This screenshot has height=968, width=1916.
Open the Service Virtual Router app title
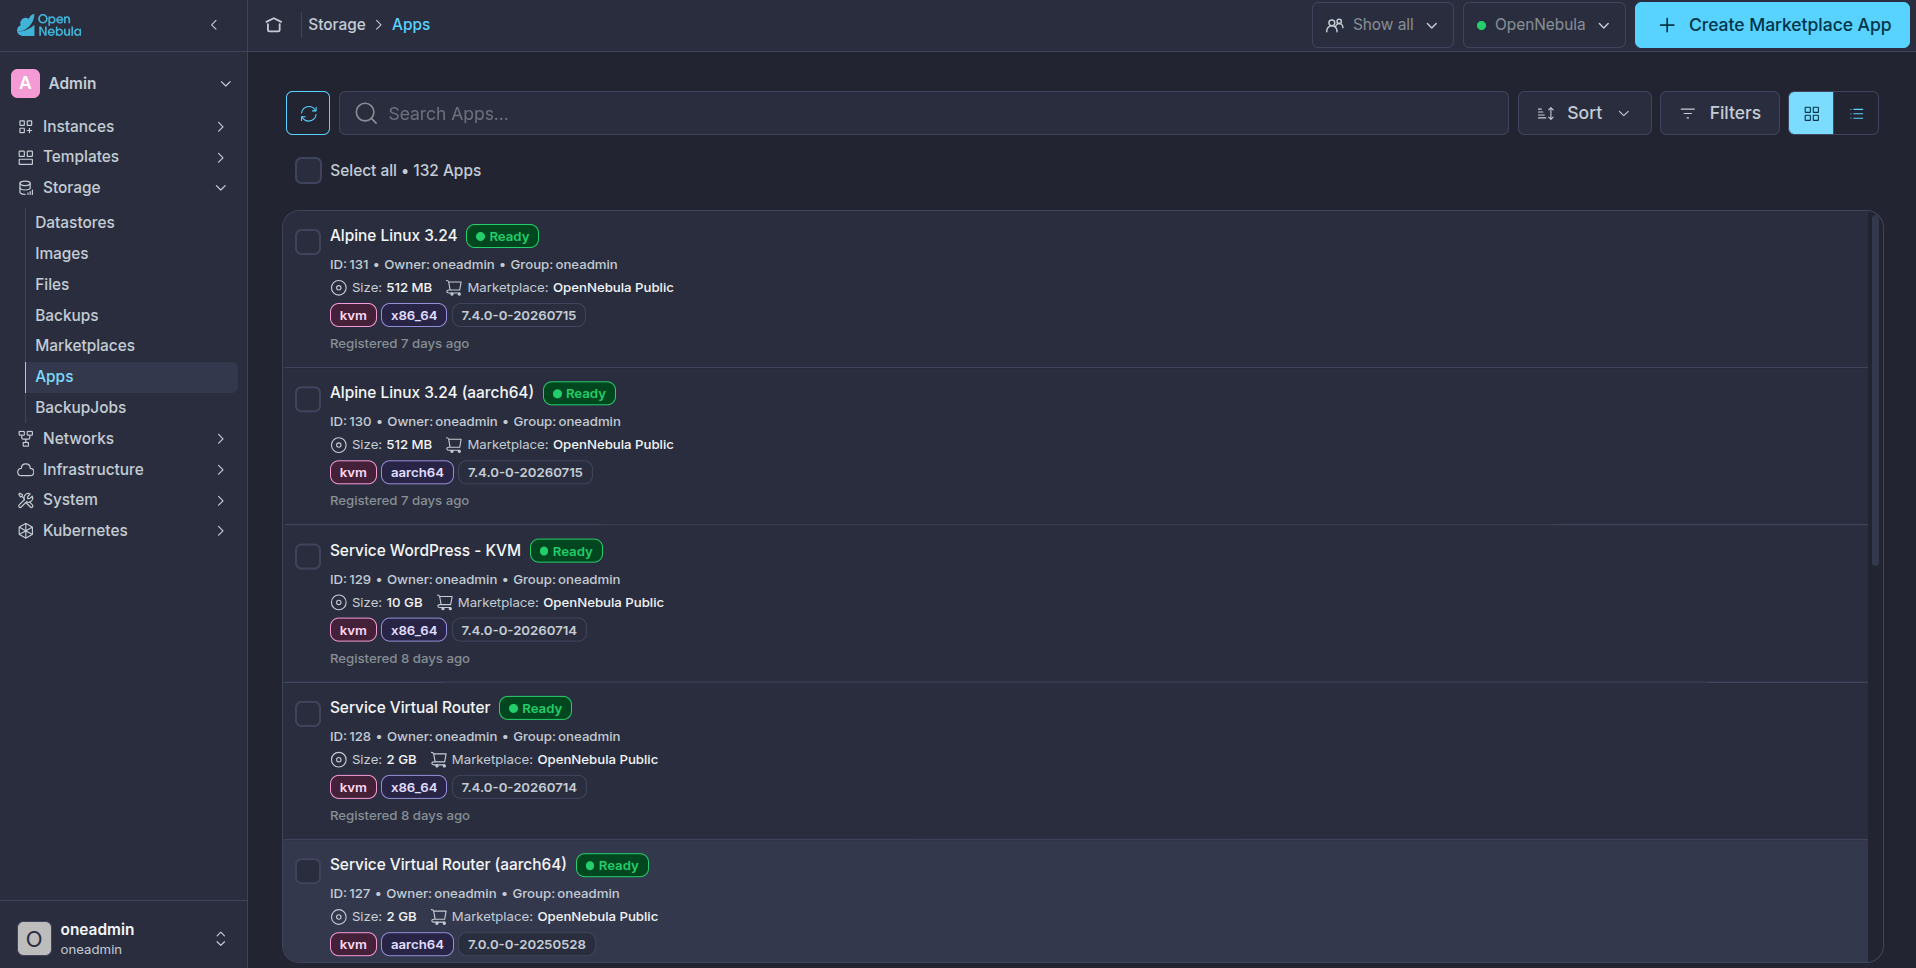click(x=410, y=708)
